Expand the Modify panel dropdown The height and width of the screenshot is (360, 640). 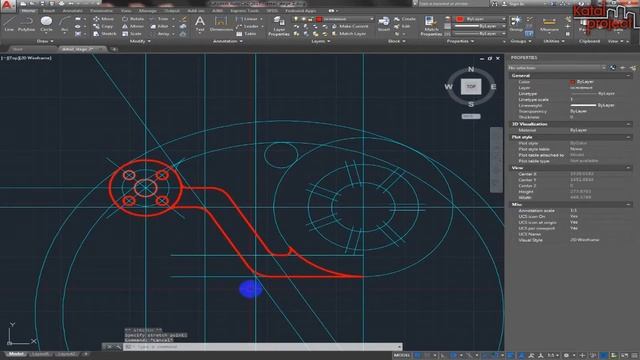tap(140, 41)
